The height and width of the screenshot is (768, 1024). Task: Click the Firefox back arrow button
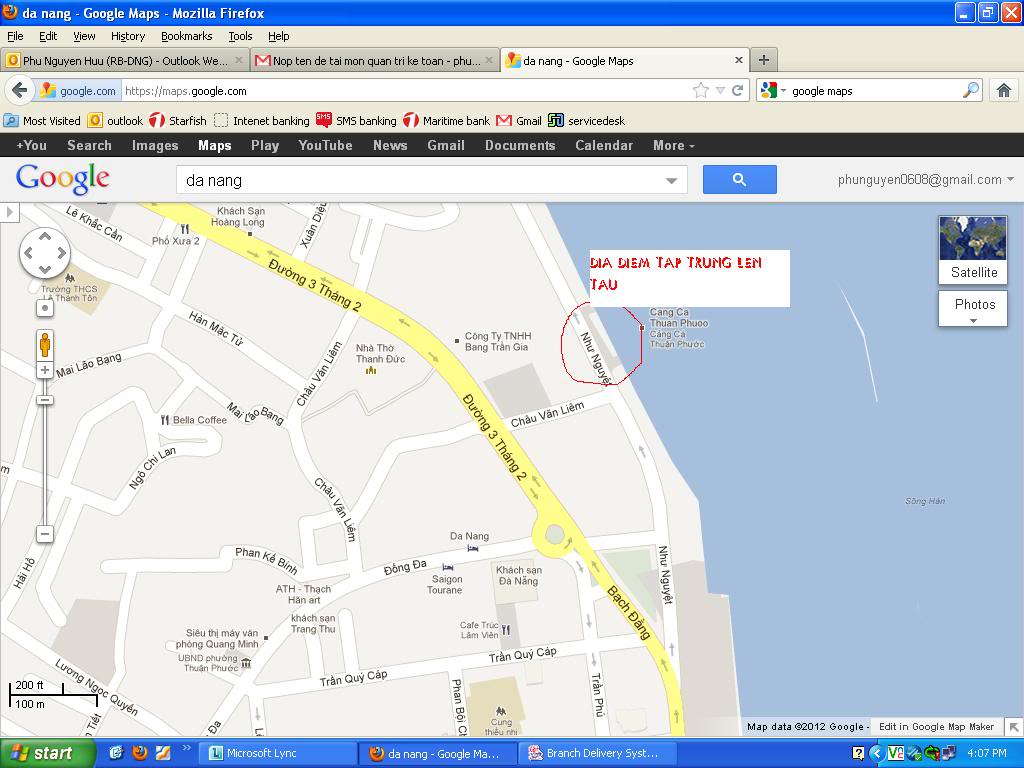coord(20,90)
